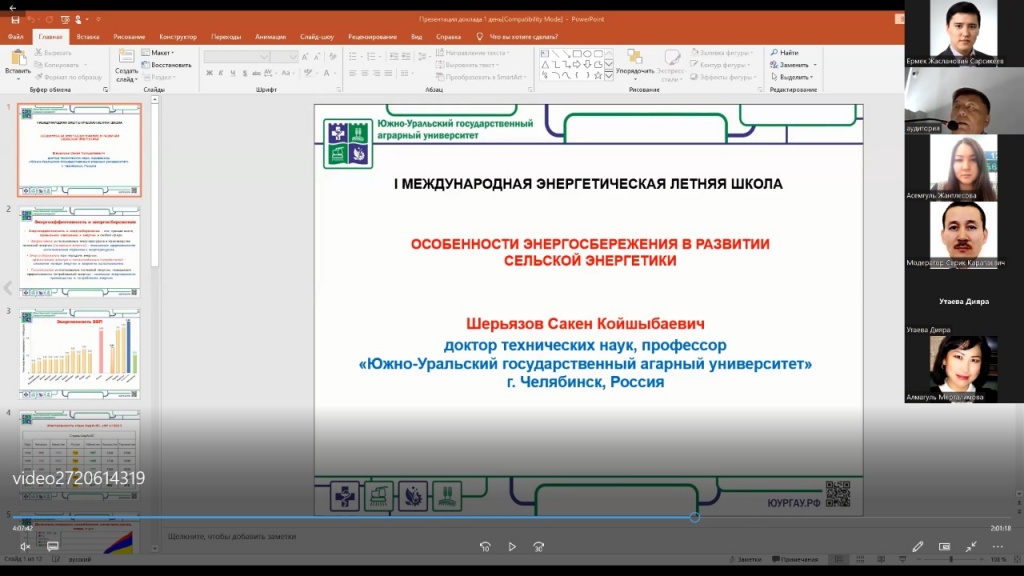Select the Главная ribbon tab

pyautogui.click(x=50, y=37)
